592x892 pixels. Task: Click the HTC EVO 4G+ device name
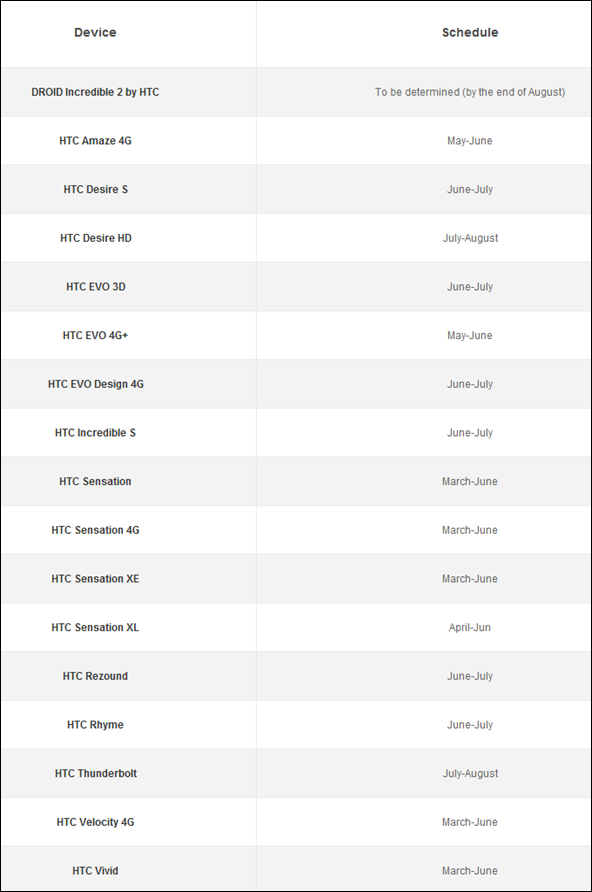pos(95,336)
